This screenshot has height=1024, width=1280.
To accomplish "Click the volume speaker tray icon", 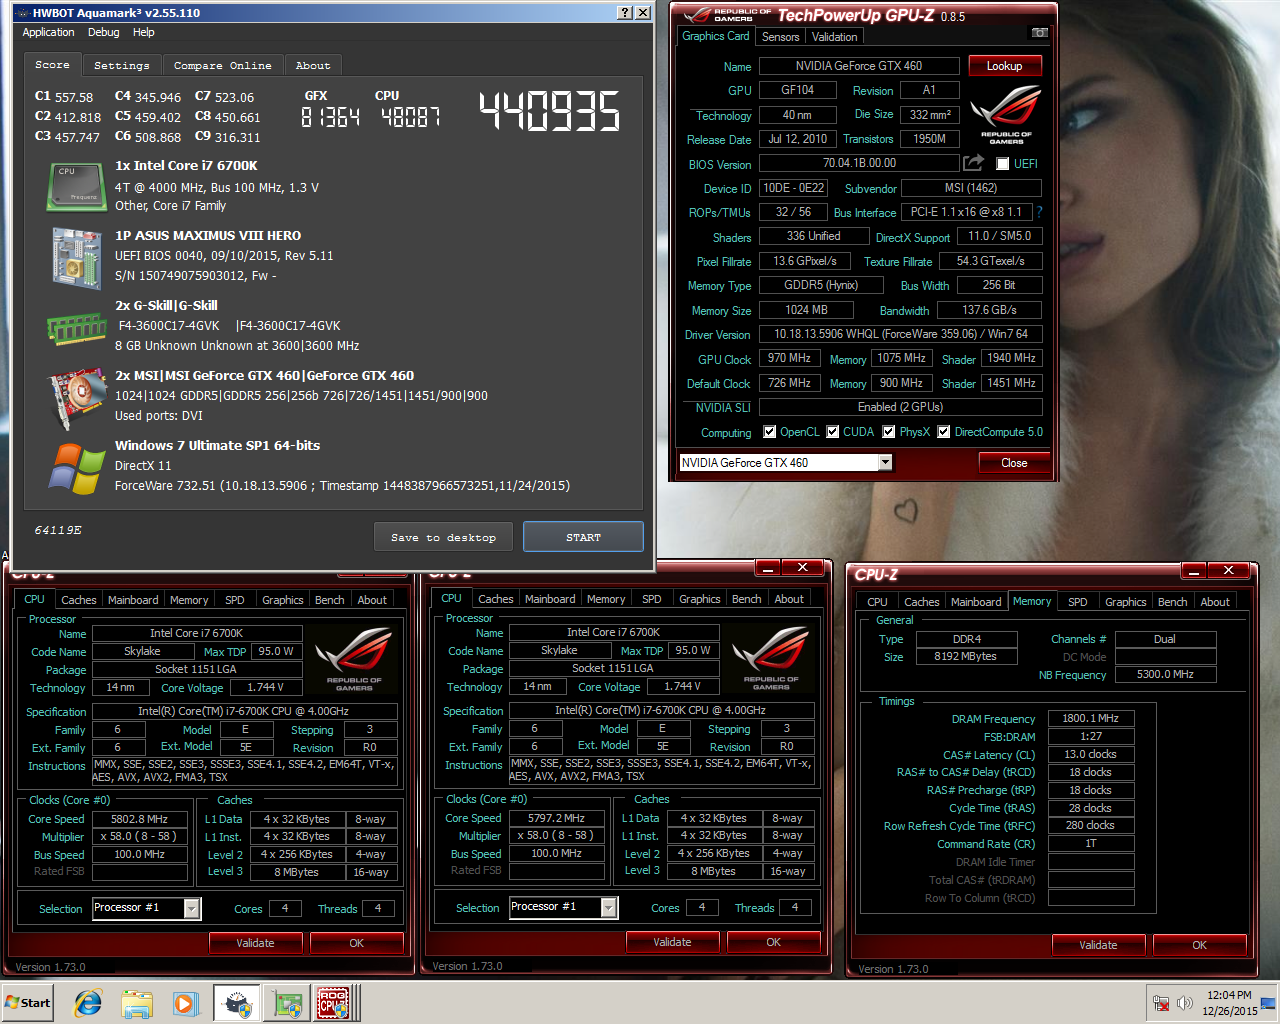I will 1185,1003.
